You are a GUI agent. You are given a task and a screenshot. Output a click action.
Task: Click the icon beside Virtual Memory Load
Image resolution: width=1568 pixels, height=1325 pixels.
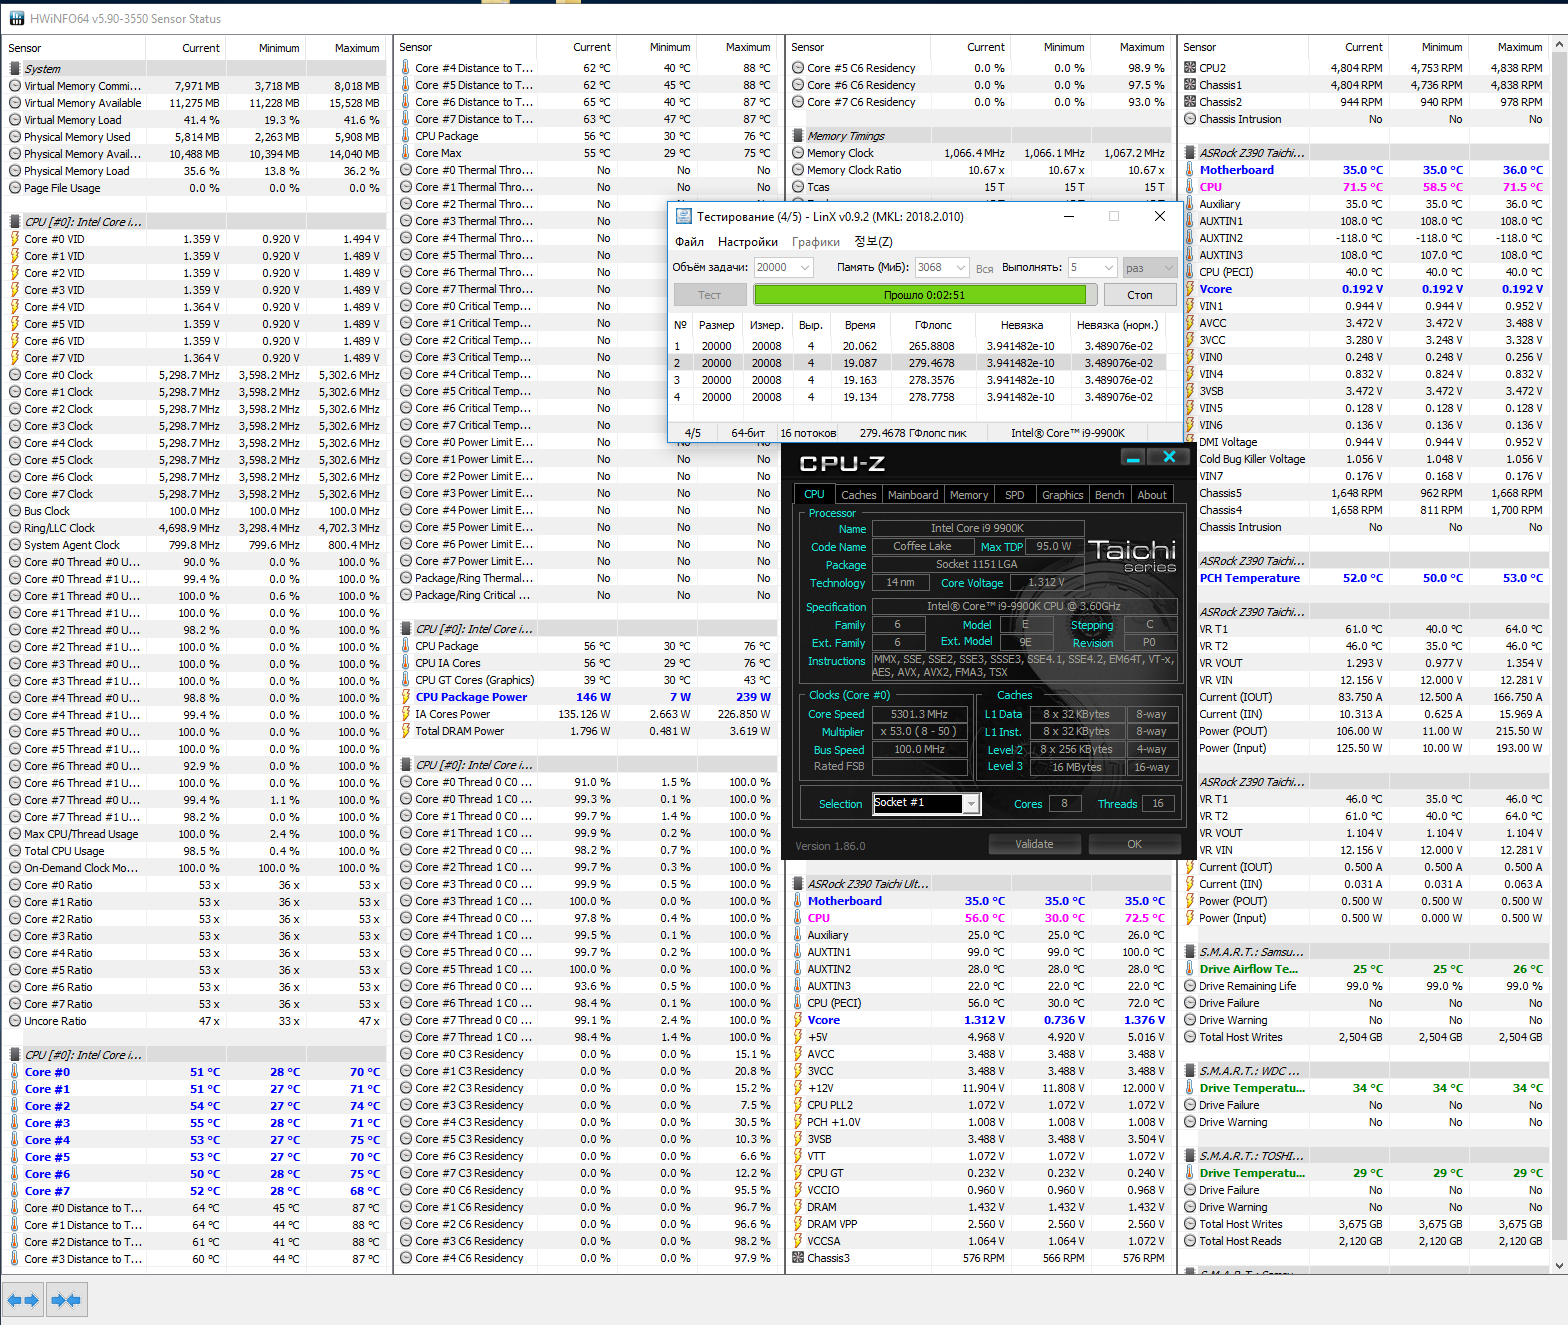[15, 120]
